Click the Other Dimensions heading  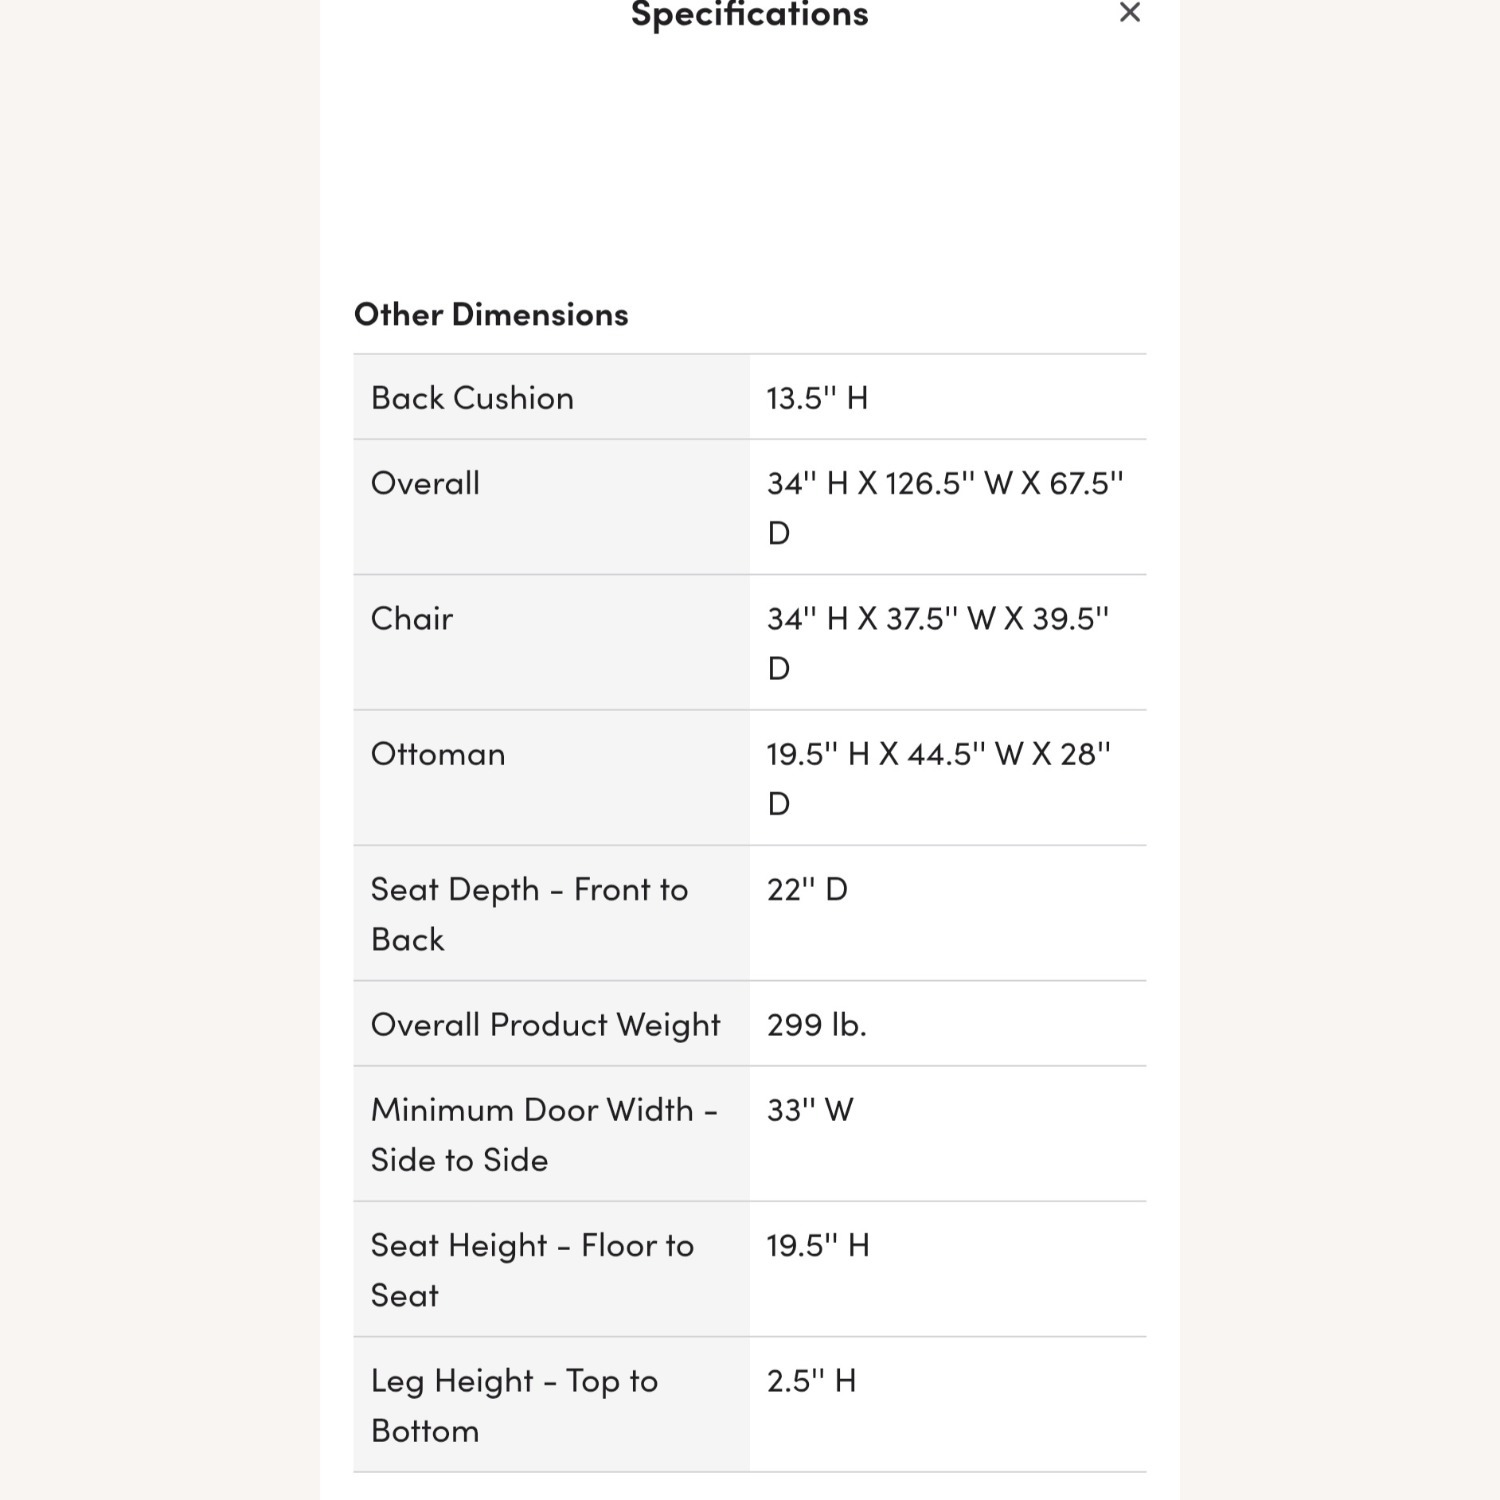pos(491,314)
